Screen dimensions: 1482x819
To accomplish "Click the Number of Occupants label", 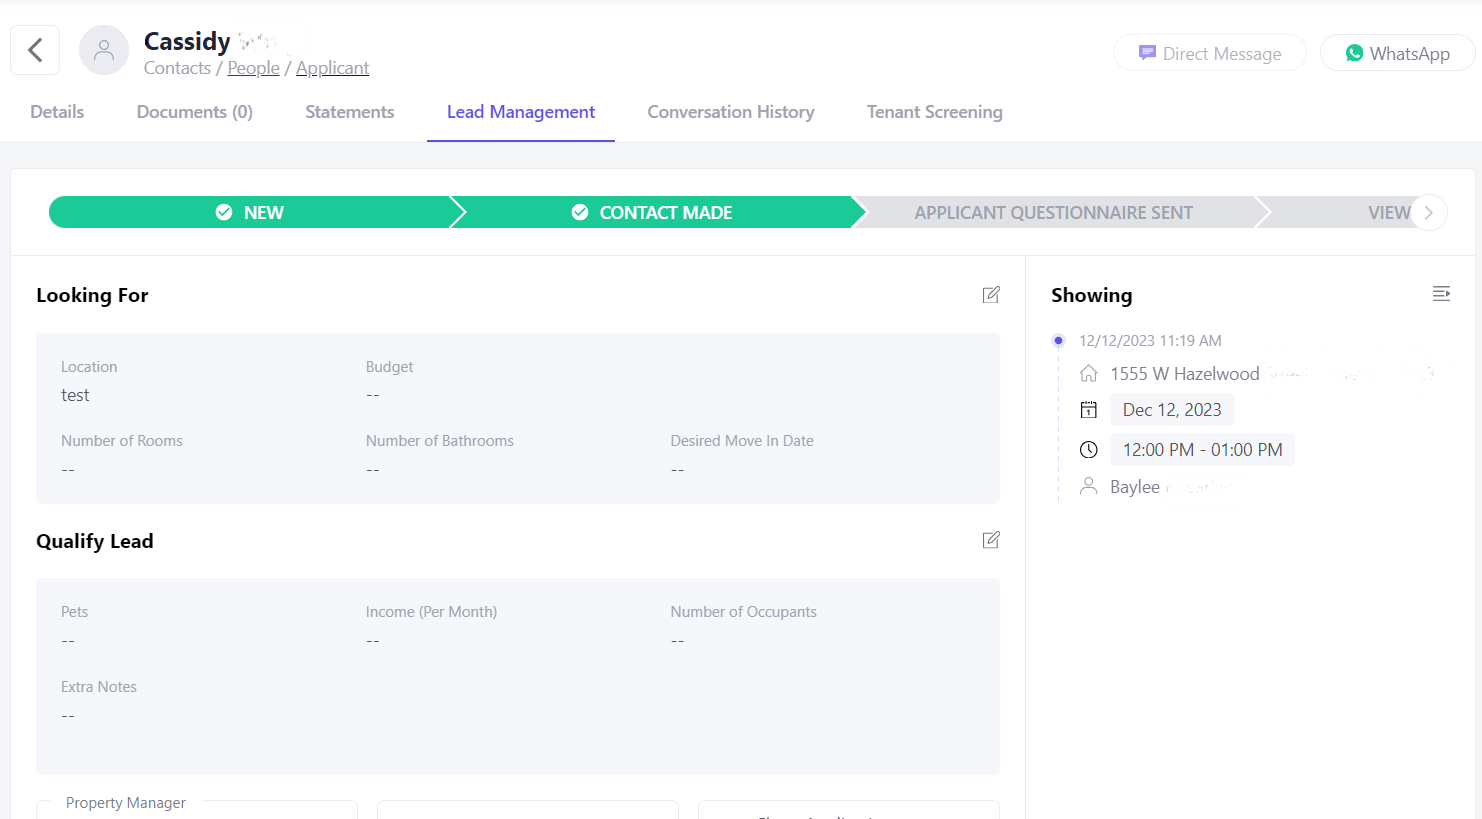I will click(743, 612).
